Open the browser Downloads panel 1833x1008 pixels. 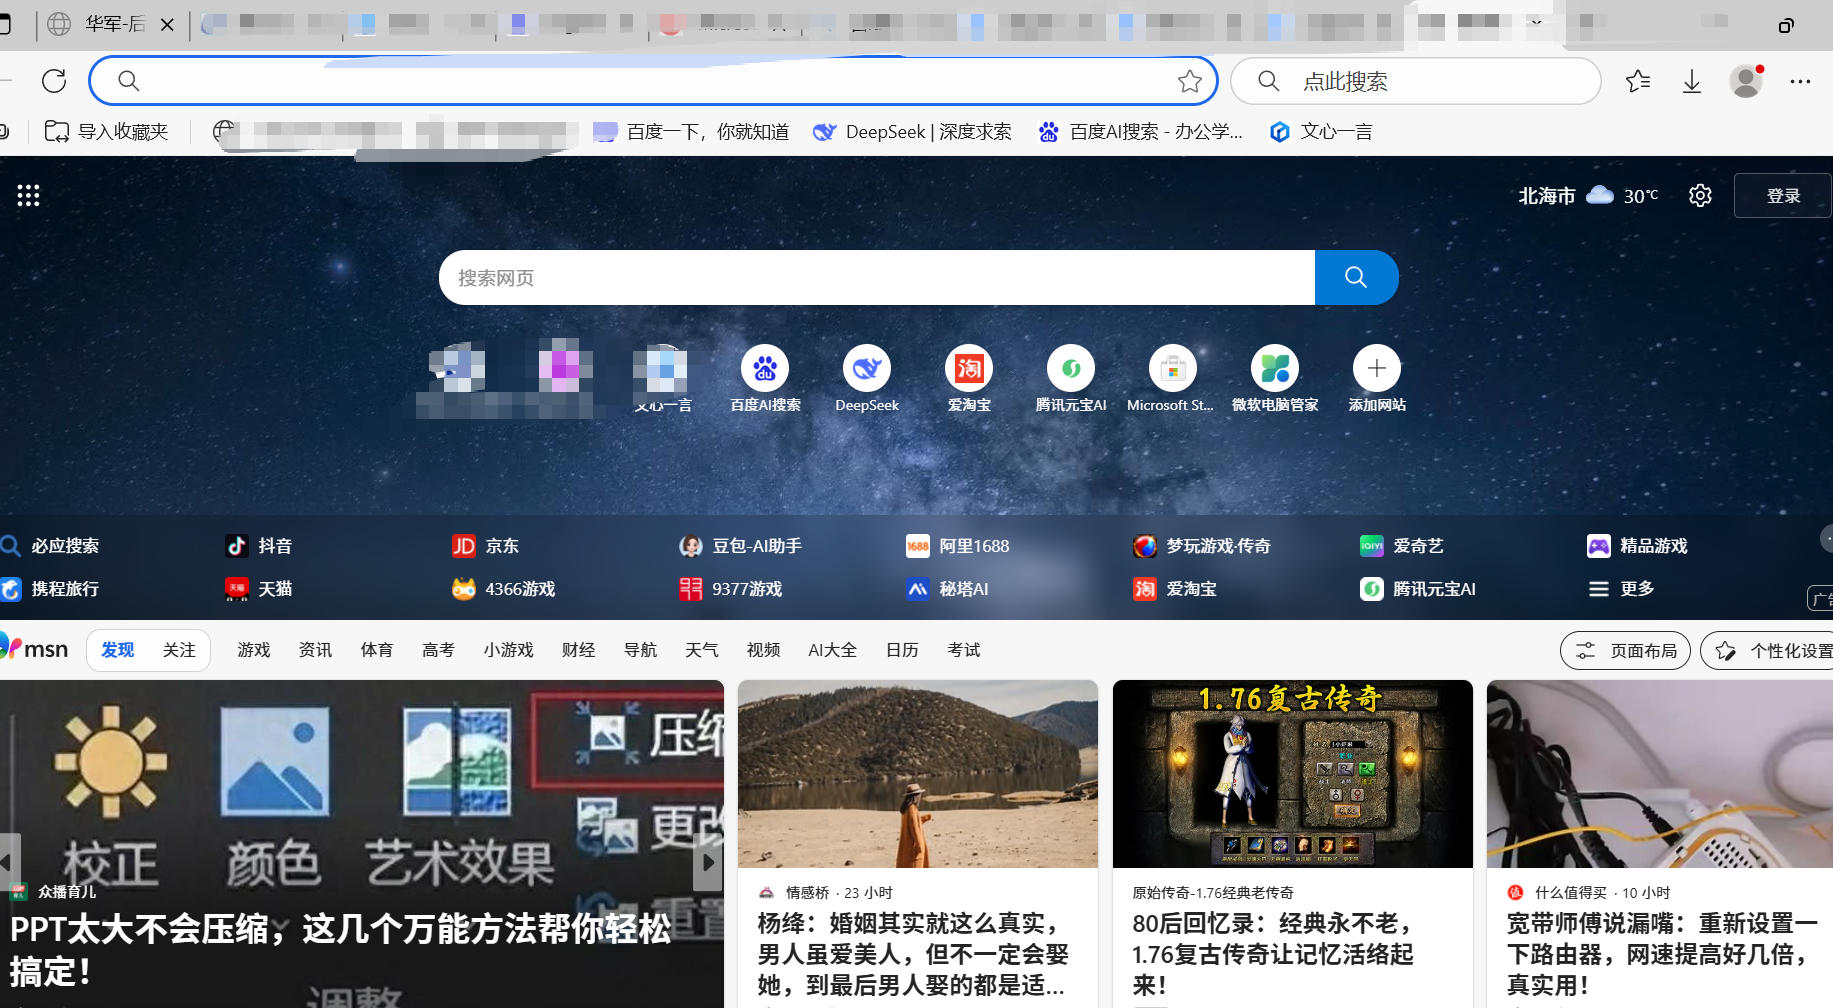pos(1691,81)
